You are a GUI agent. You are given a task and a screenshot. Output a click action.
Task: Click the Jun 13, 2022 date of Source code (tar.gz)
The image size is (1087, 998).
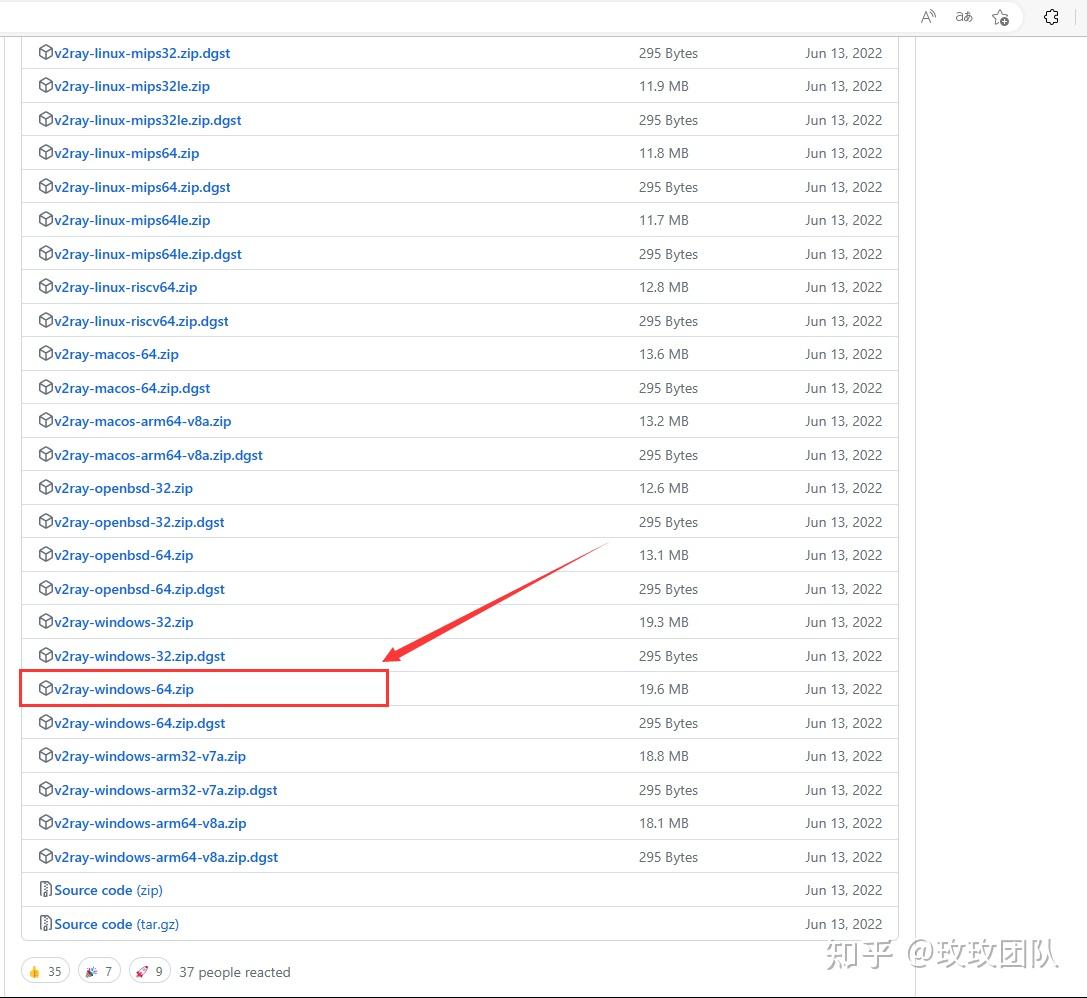click(x=843, y=924)
